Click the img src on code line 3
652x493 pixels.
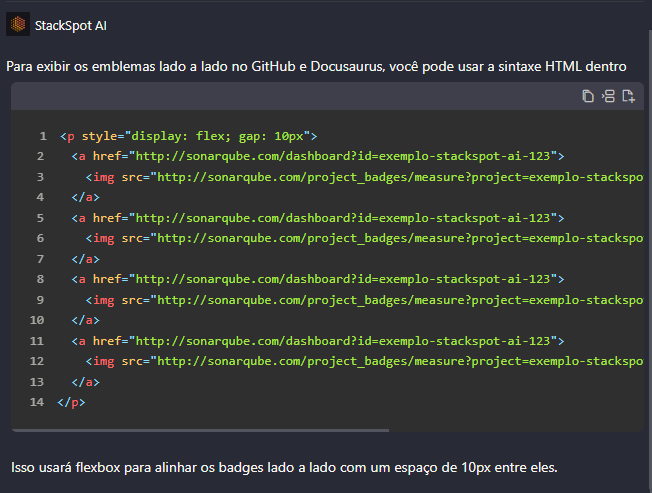click(364, 177)
